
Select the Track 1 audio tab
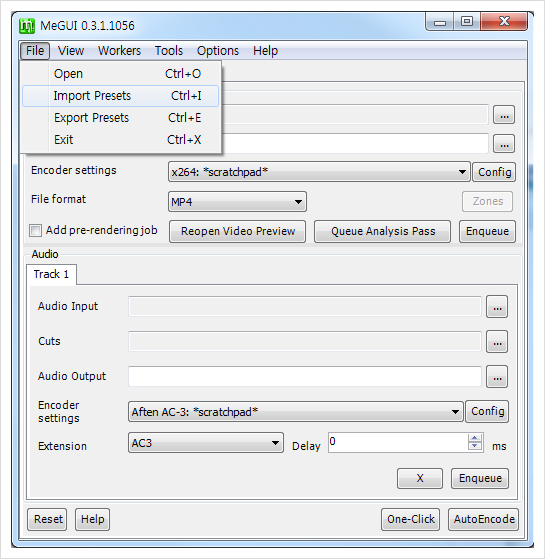pos(51,274)
